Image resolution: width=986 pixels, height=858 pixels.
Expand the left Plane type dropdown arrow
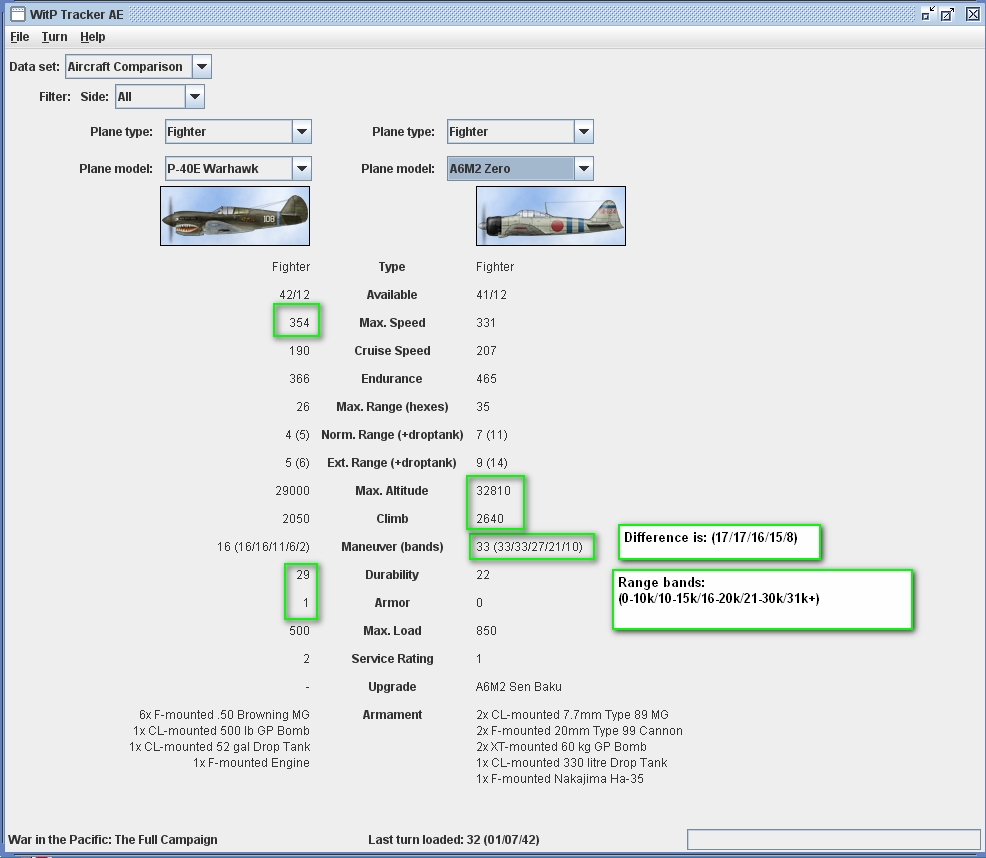click(x=302, y=131)
